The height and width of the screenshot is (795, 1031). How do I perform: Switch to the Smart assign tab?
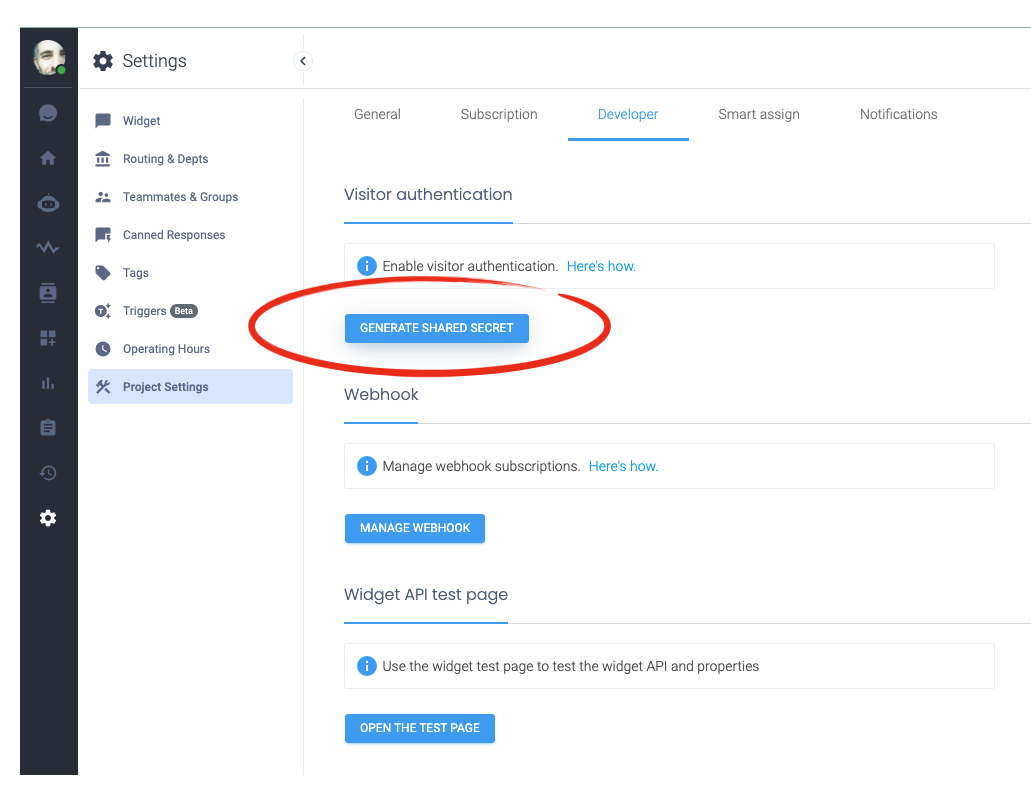[758, 114]
